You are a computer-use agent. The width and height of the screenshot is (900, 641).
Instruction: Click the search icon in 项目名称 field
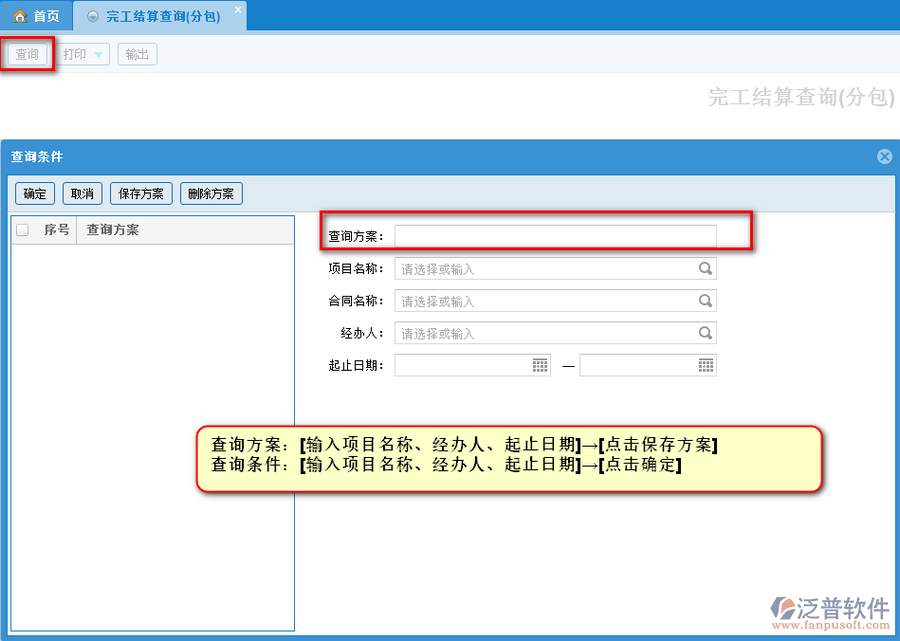(705, 269)
